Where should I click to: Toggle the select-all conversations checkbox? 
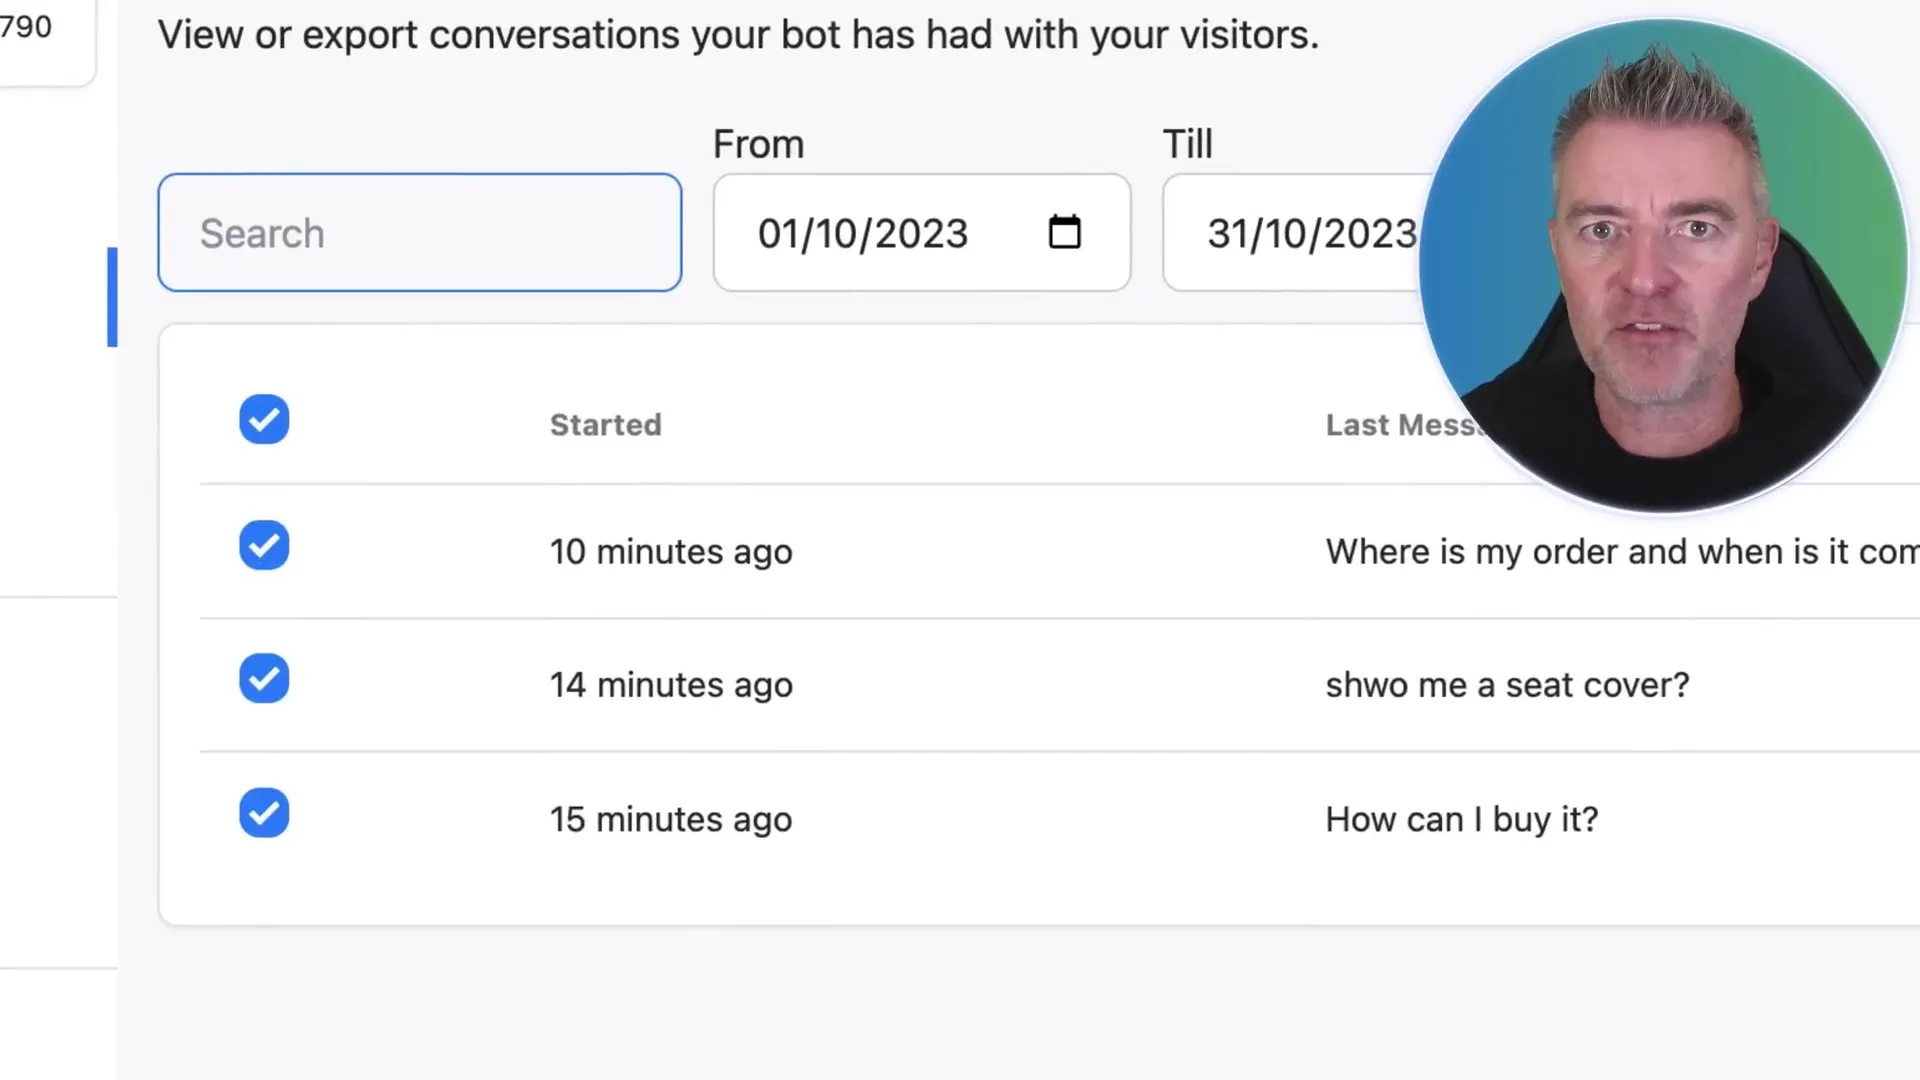[x=264, y=420]
